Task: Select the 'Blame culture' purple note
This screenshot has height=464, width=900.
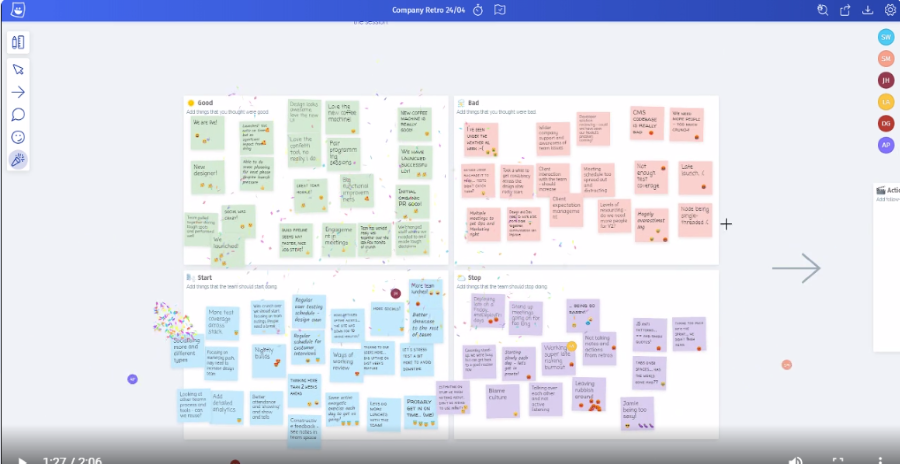Action: point(503,401)
